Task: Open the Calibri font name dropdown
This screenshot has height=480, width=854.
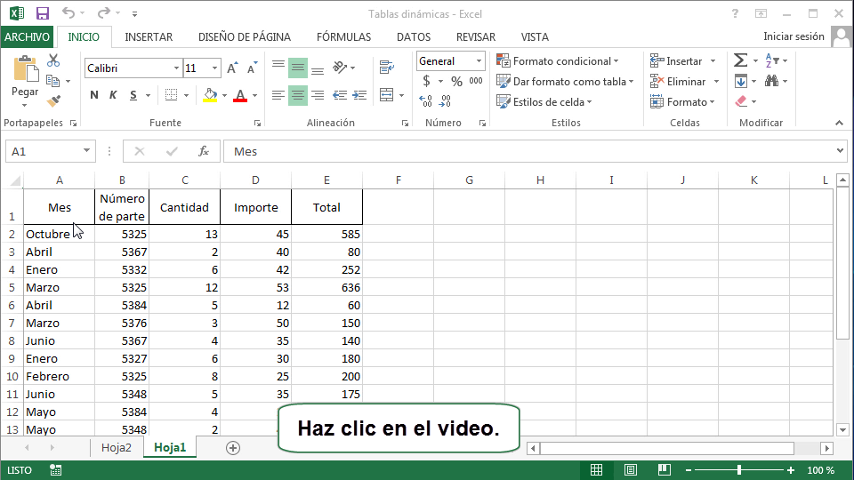Action: click(176, 68)
